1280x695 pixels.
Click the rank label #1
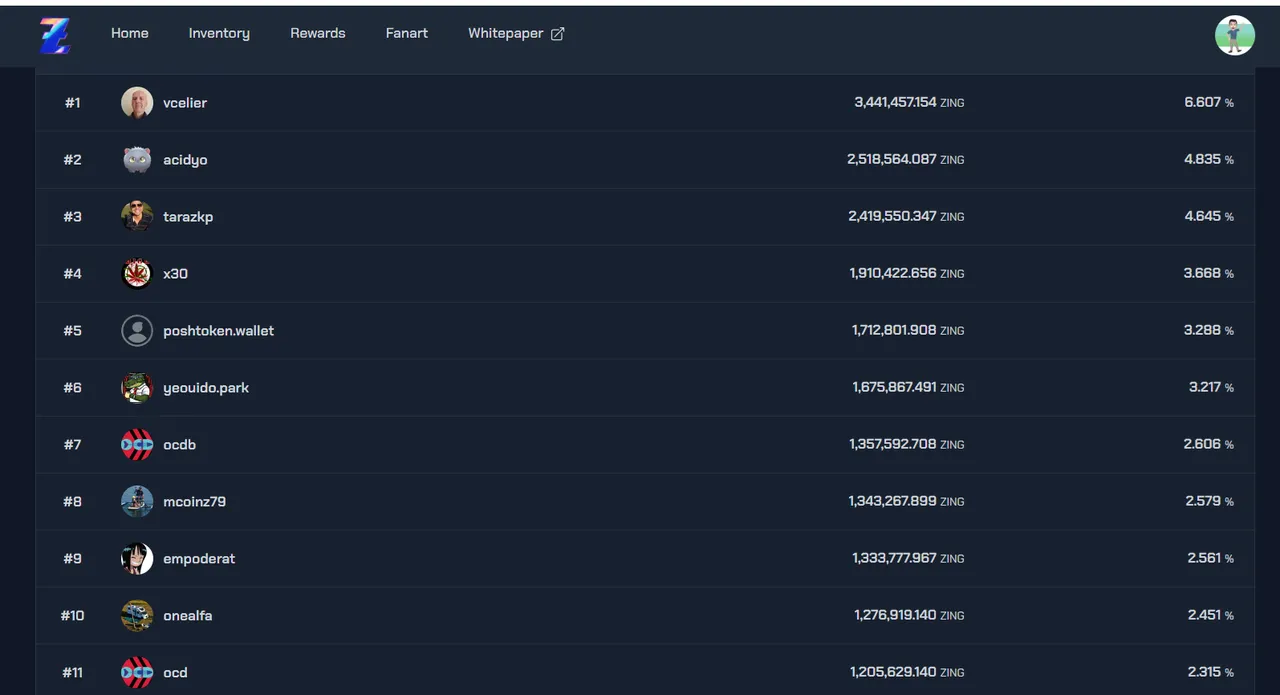[73, 102]
